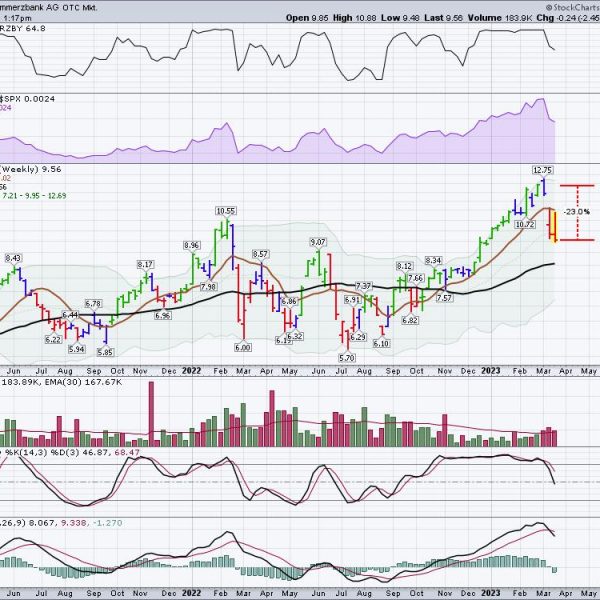Click the 5.94 price label

tap(77, 349)
